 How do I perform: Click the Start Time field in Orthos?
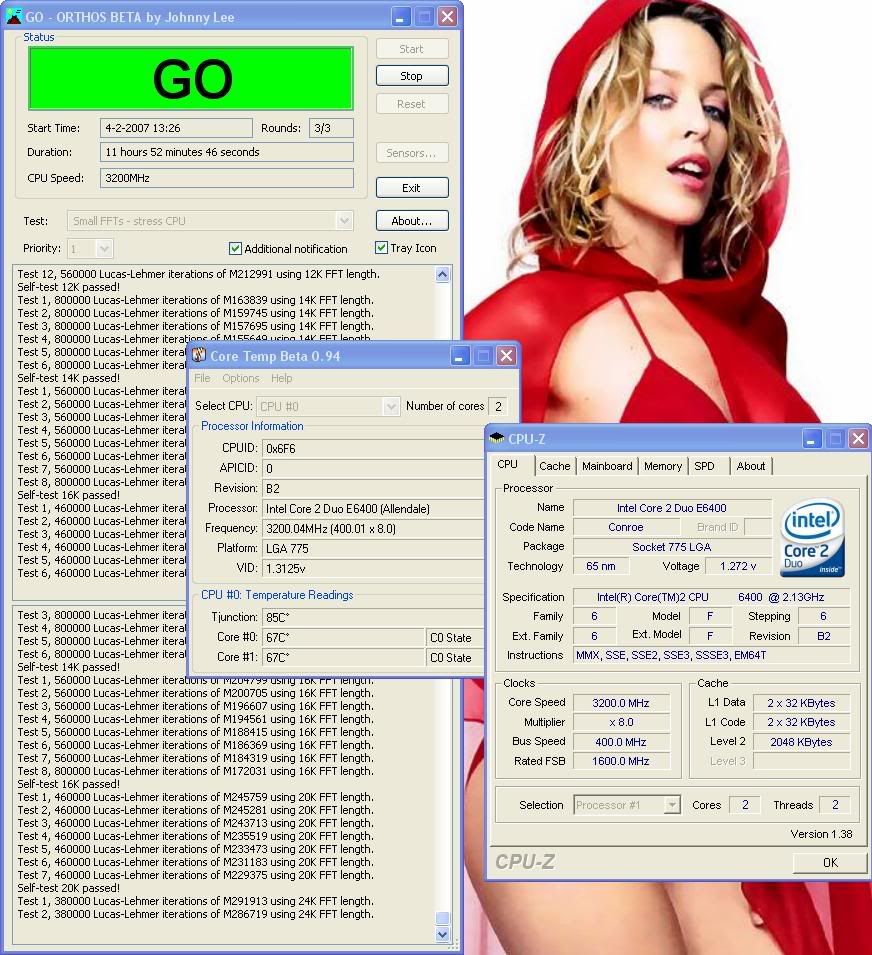[176, 128]
